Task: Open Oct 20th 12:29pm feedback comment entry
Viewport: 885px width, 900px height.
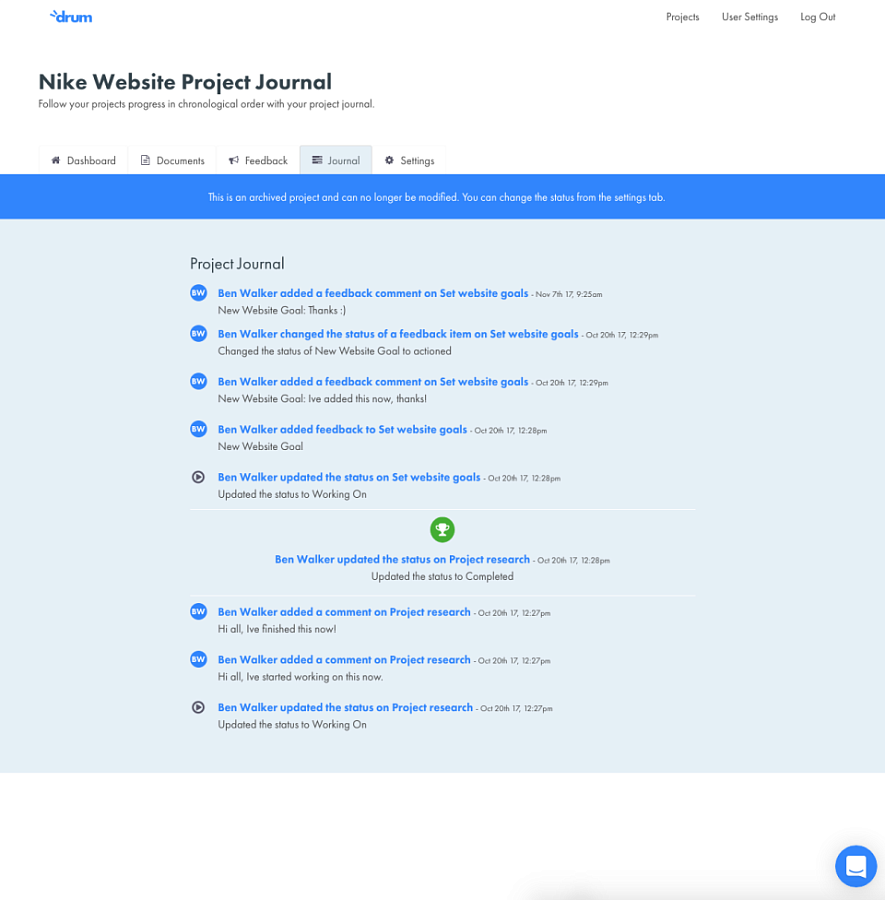Action: click(373, 382)
